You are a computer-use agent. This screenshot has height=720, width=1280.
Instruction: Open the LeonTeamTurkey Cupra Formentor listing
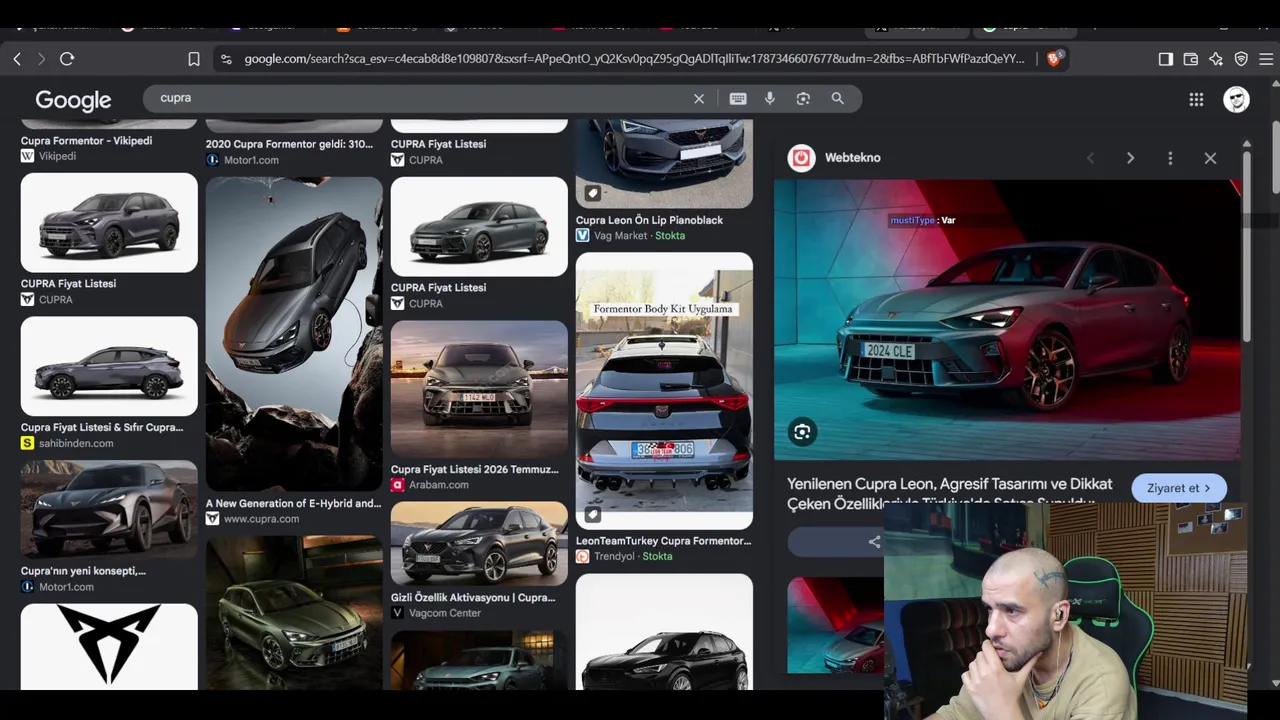(x=663, y=541)
